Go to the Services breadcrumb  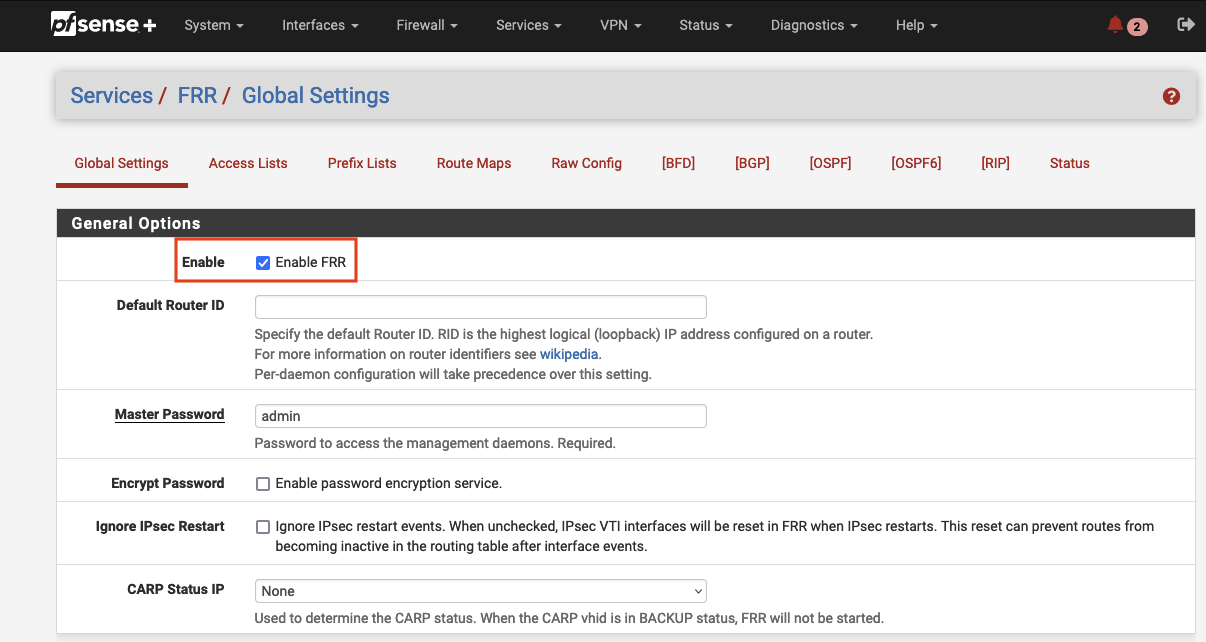(x=111, y=95)
